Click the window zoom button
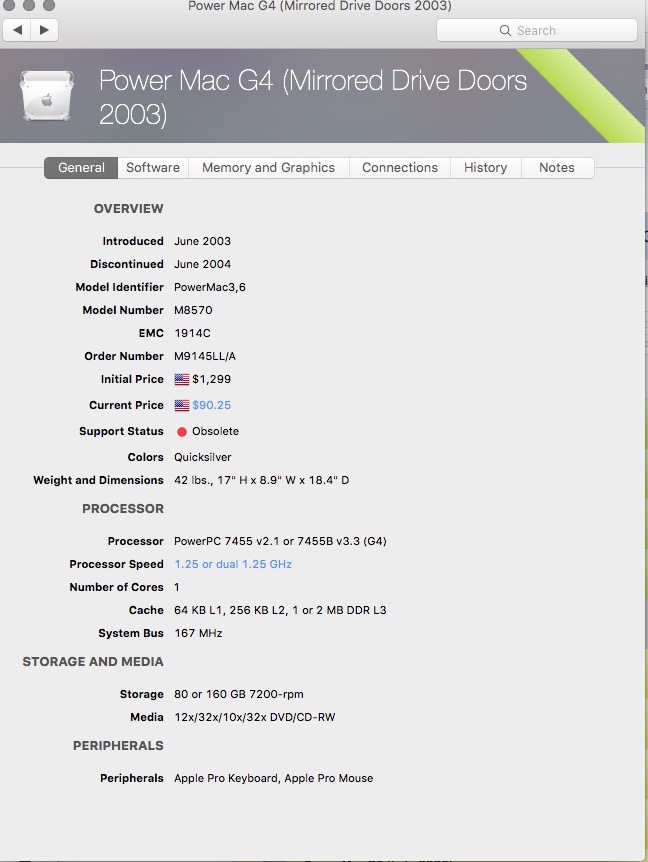This screenshot has height=862, width=648. 49,5
